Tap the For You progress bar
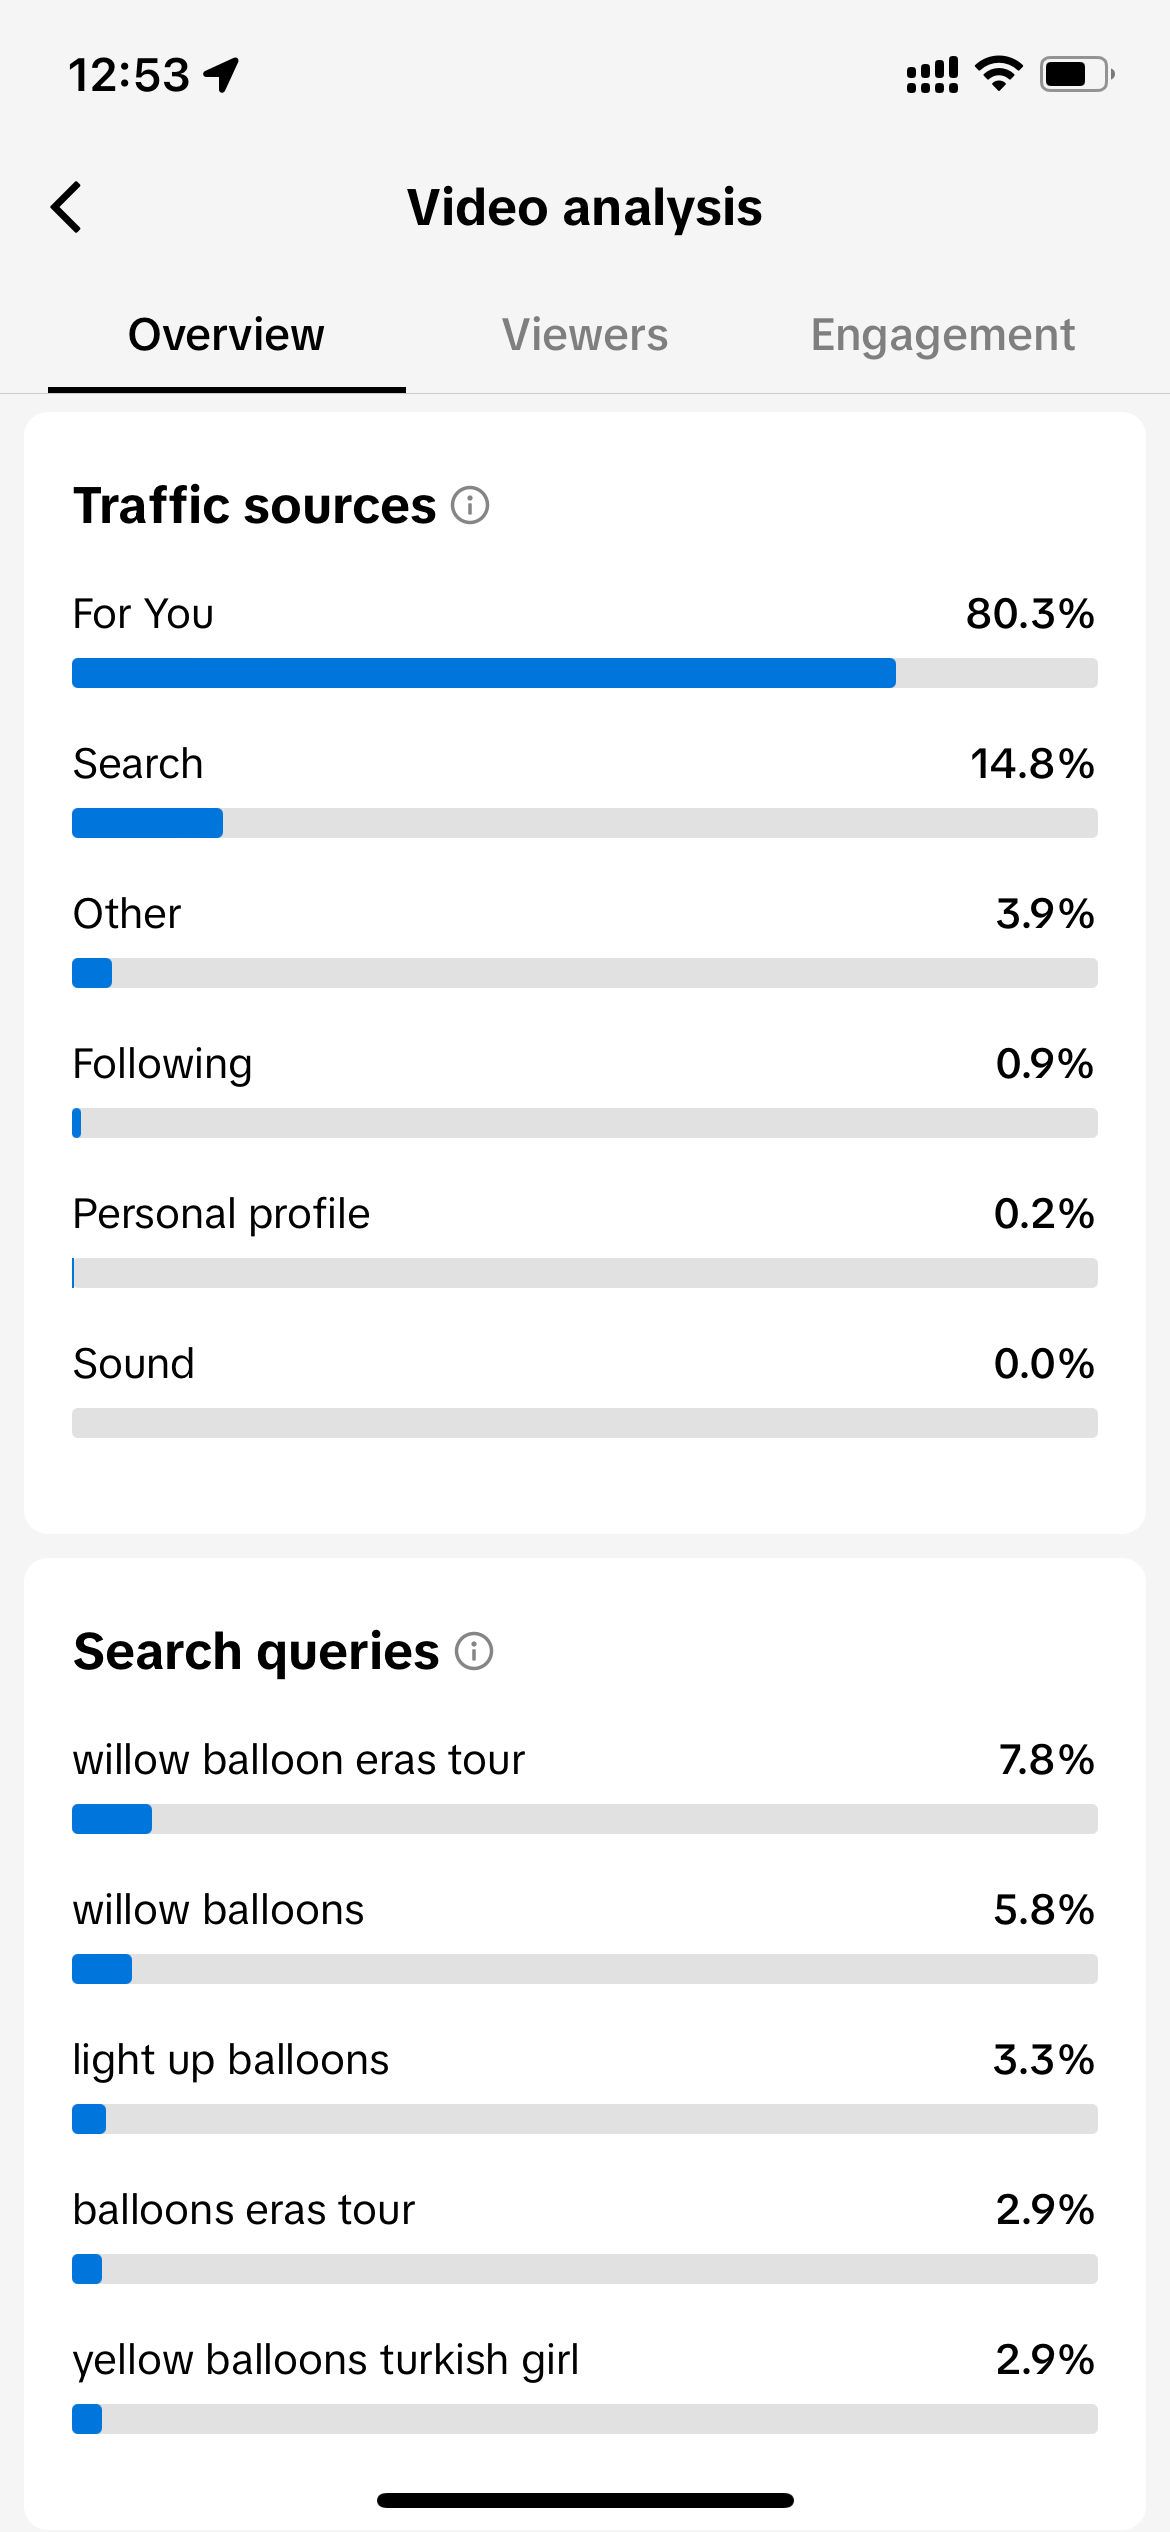Image resolution: width=1170 pixels, height=2532 pixels. coord(584,673)
